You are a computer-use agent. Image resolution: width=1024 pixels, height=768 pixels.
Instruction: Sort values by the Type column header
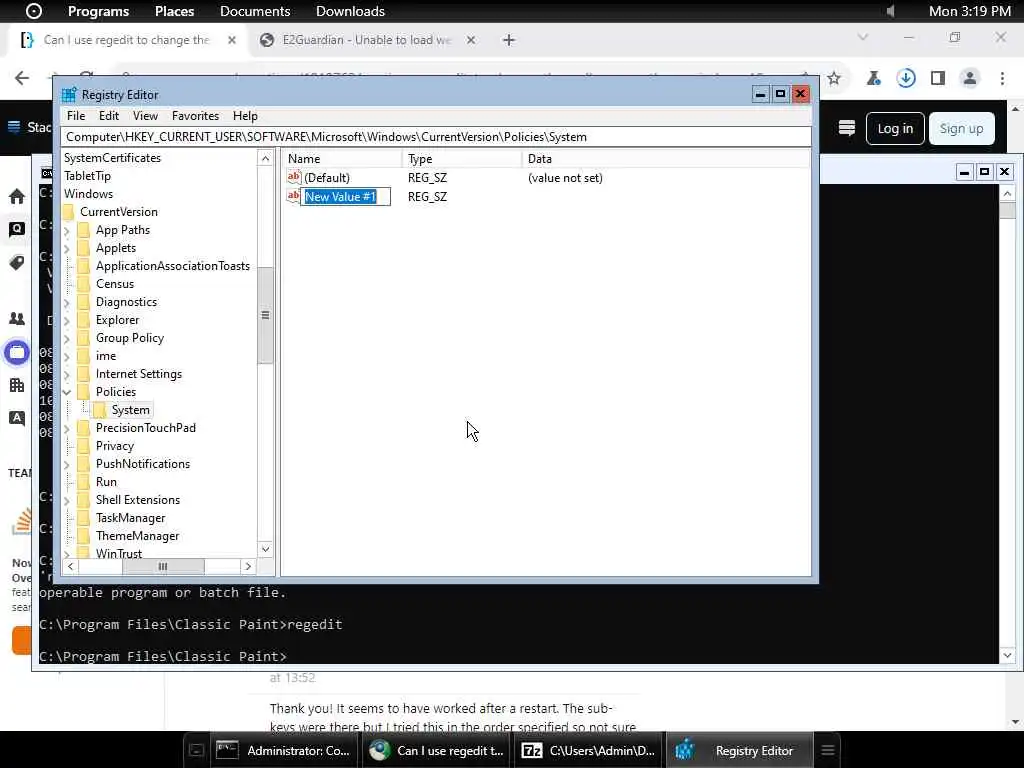(462, 159)
